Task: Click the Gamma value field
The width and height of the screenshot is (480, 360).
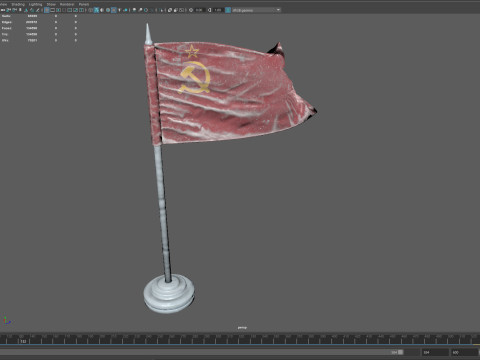Action: 218,10
